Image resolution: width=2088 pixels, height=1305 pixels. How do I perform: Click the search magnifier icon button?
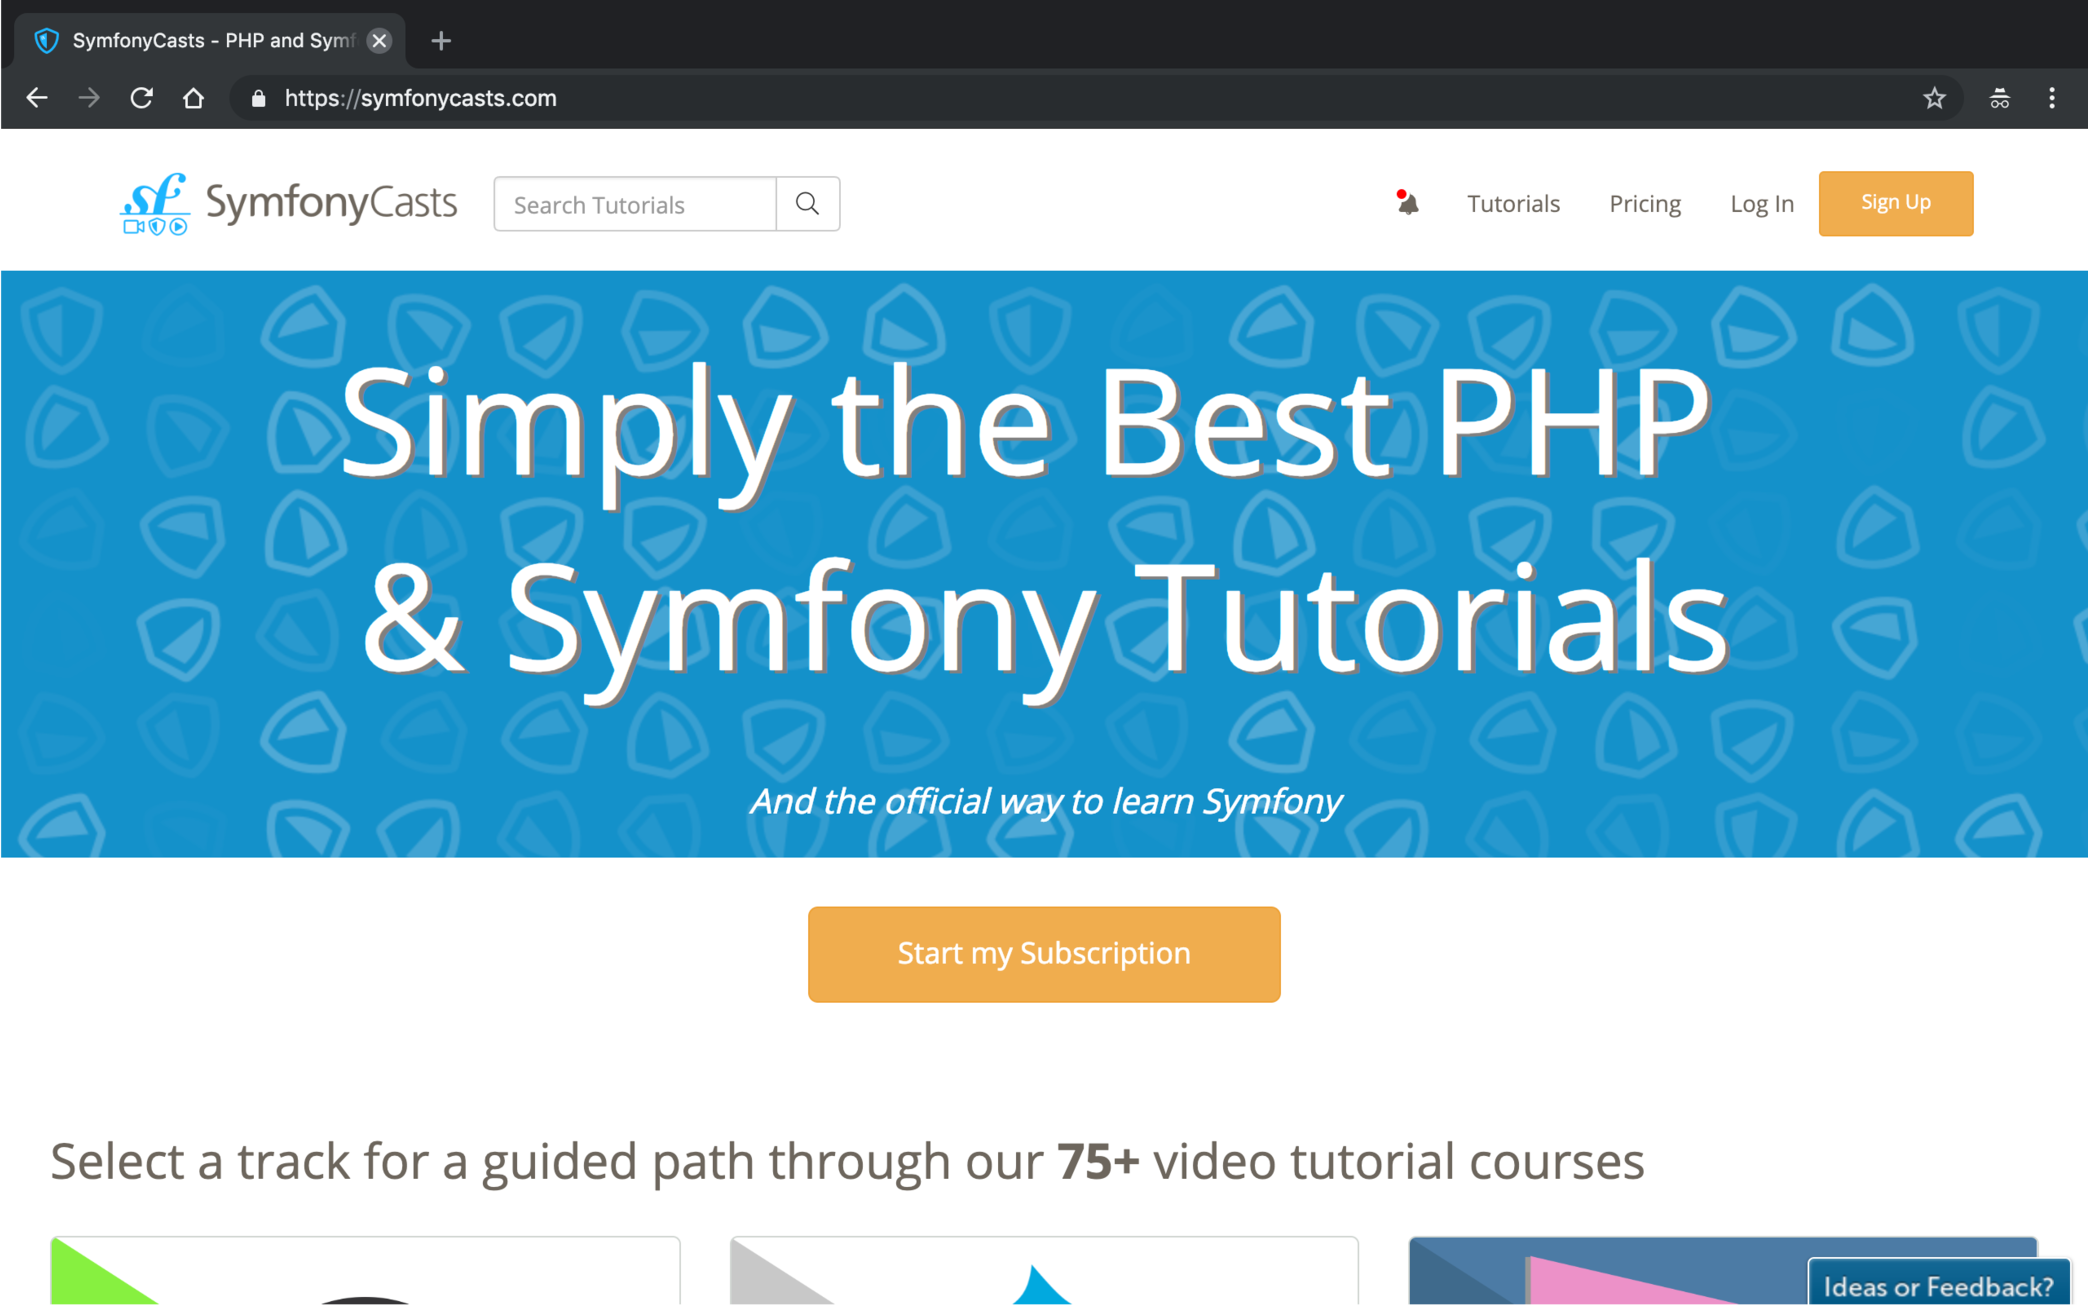(x=807, y=204)
